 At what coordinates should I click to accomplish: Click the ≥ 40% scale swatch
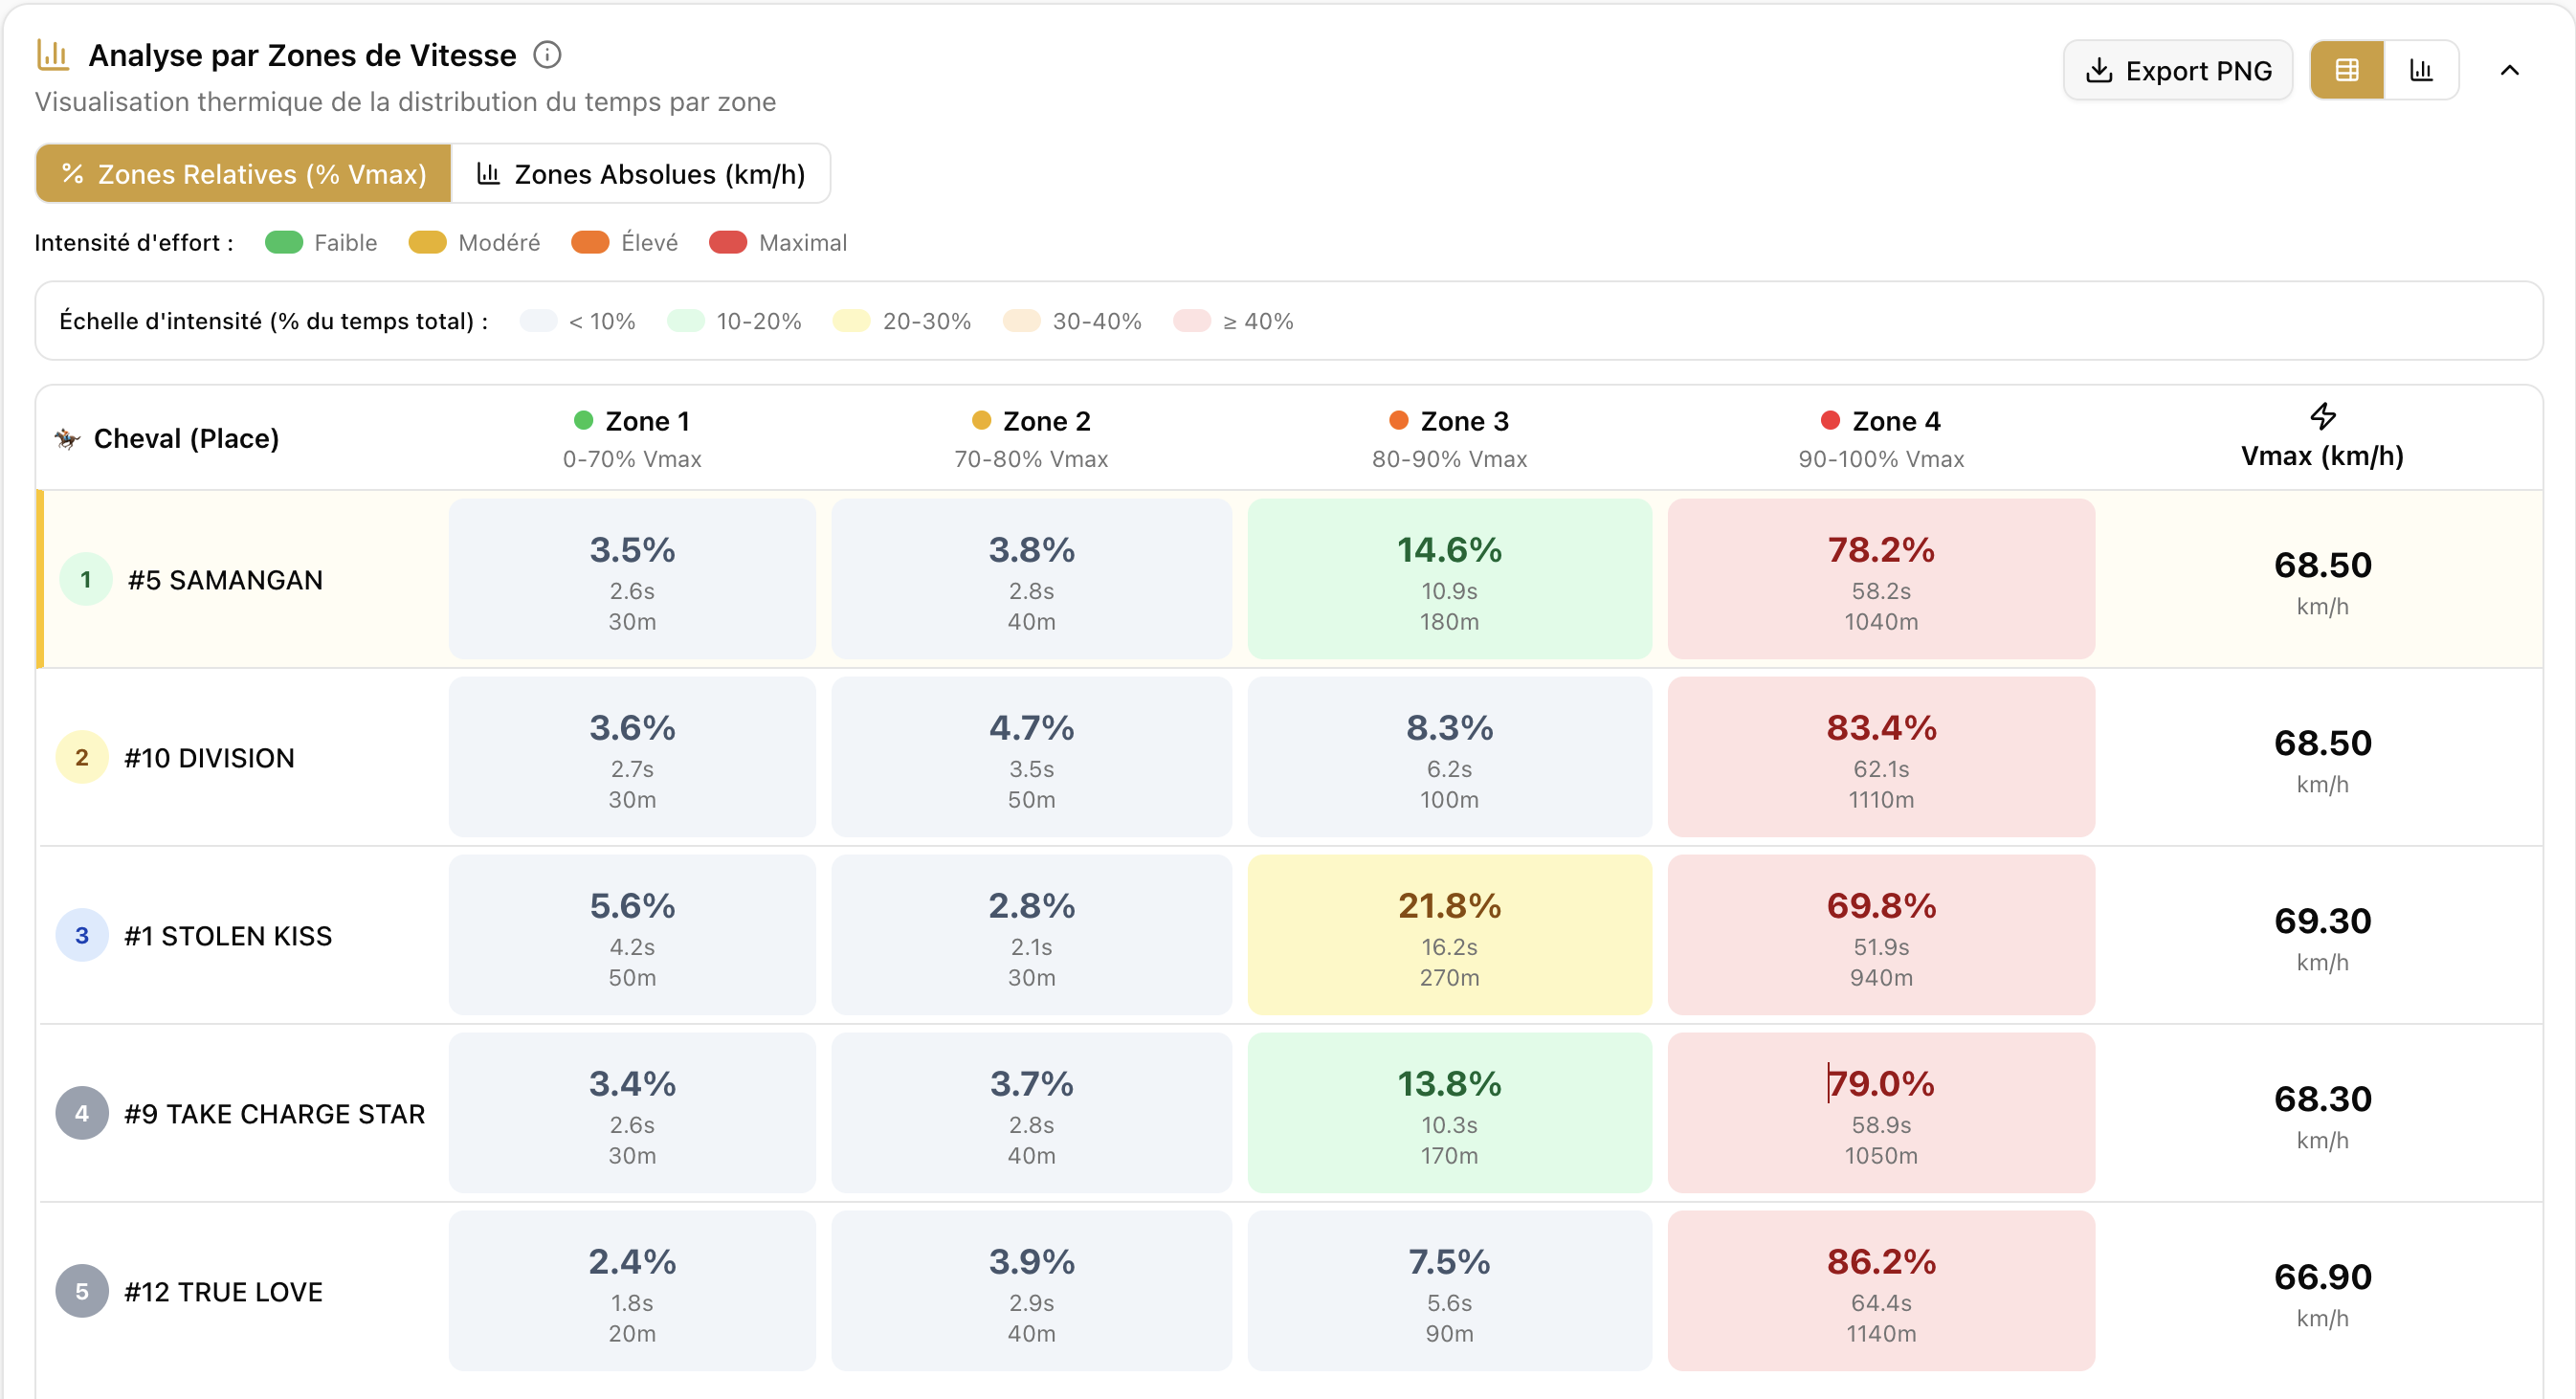click(1192, 321)
